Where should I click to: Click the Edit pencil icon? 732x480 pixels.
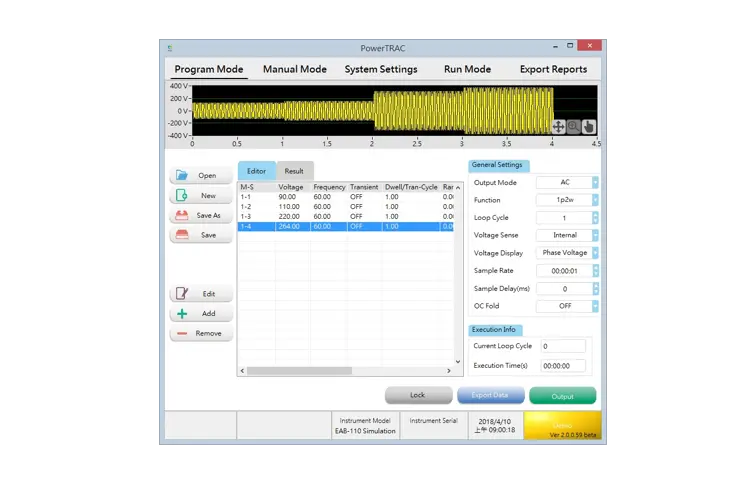(x=182, y=293)
